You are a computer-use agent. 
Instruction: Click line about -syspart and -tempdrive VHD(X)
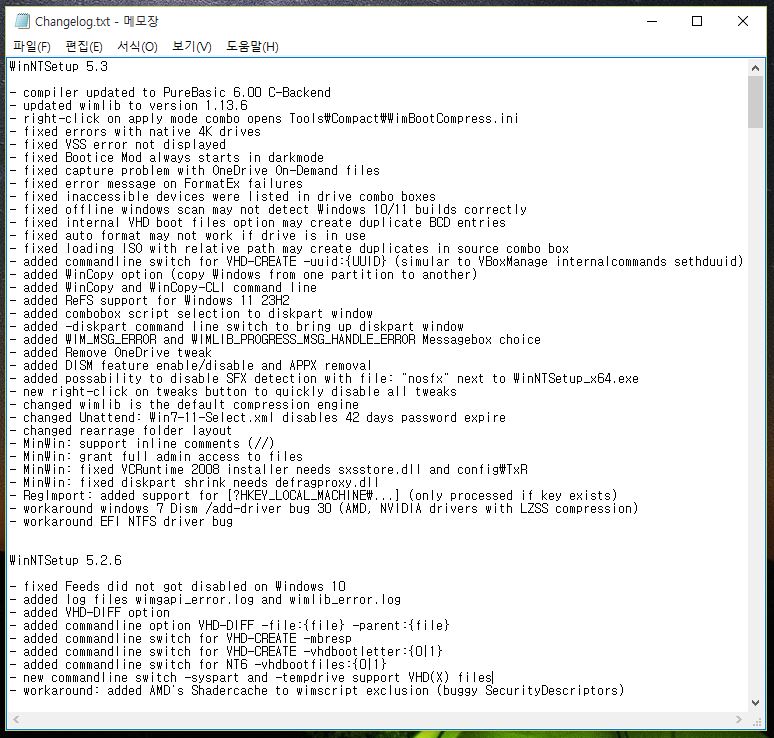coord(251,677)
